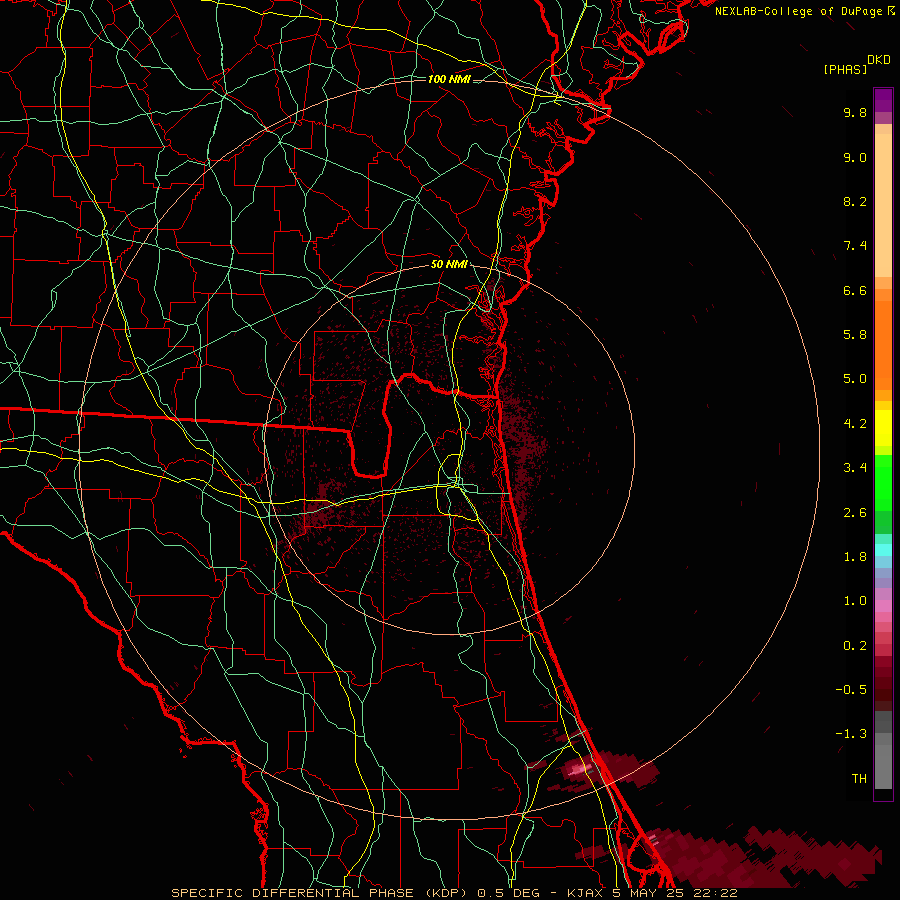Click the 9.8 scale value
This screenshot has width=900, height=900.
[x=855, y=113]
